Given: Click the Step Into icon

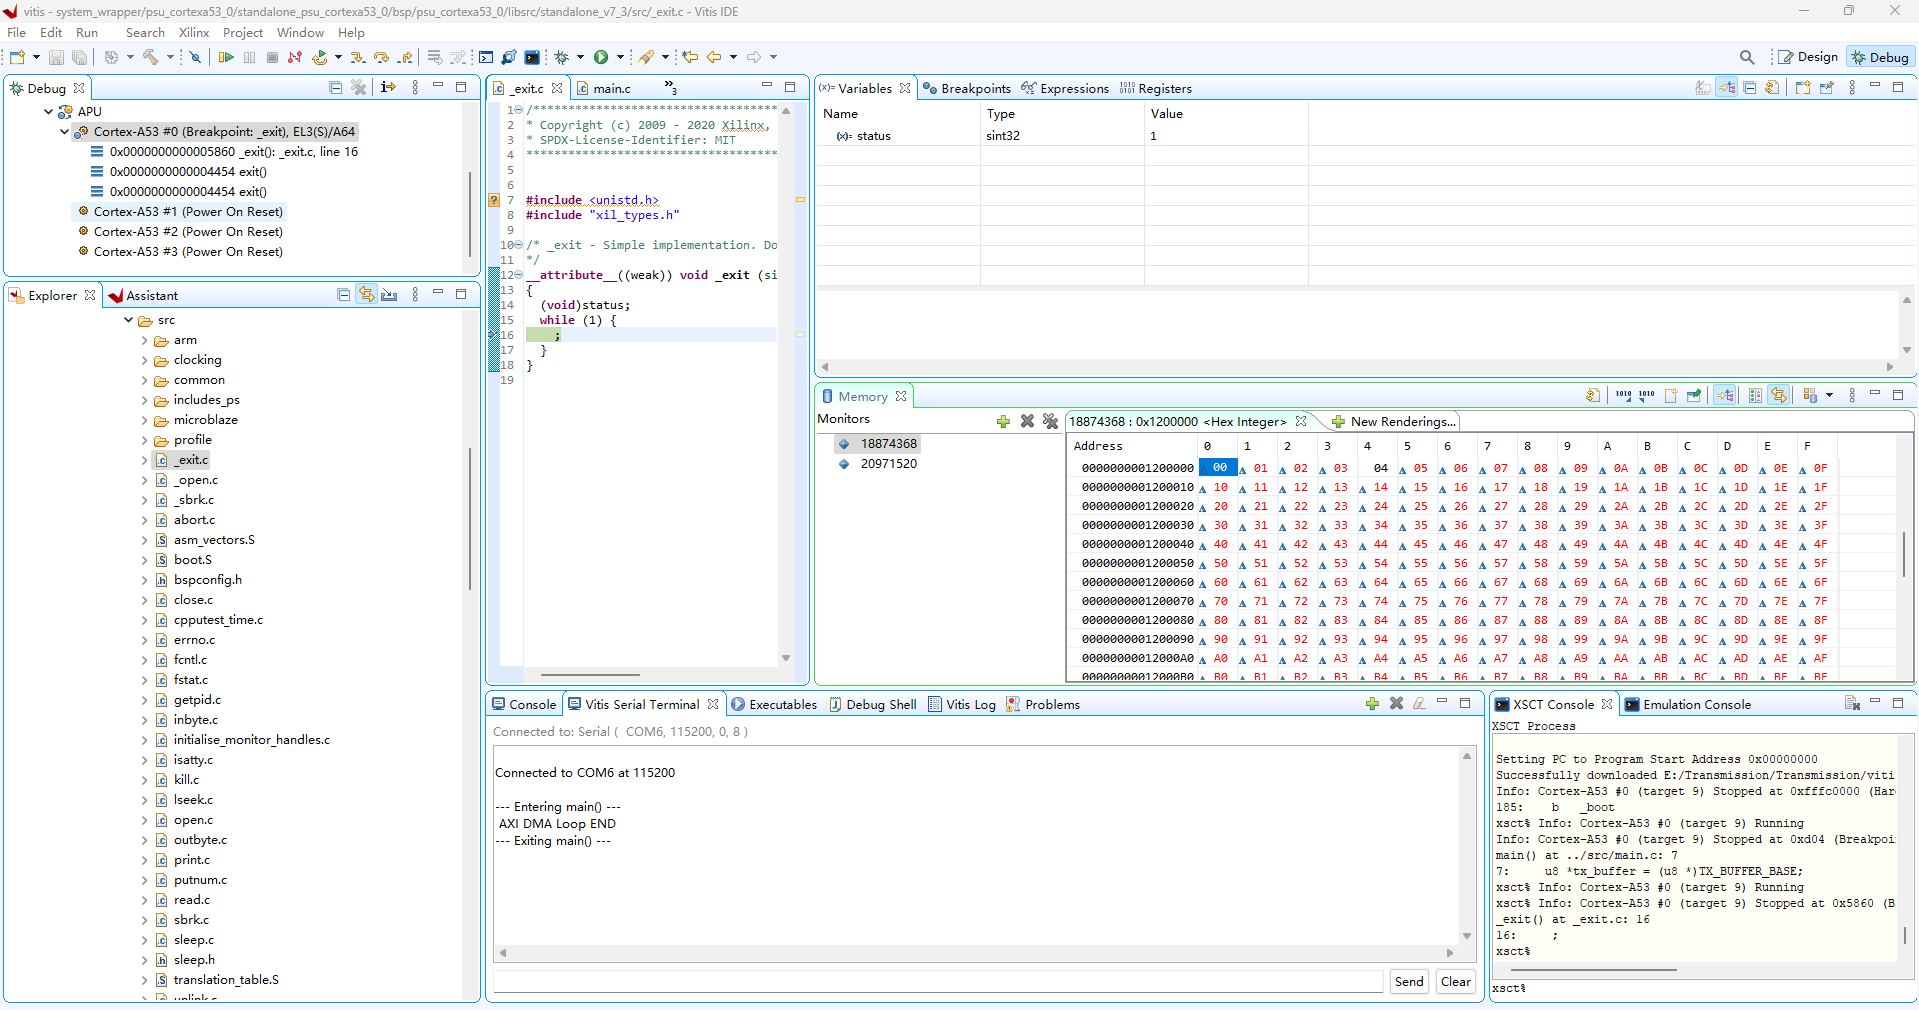Looking at the screenshot, I should (357, 57).
